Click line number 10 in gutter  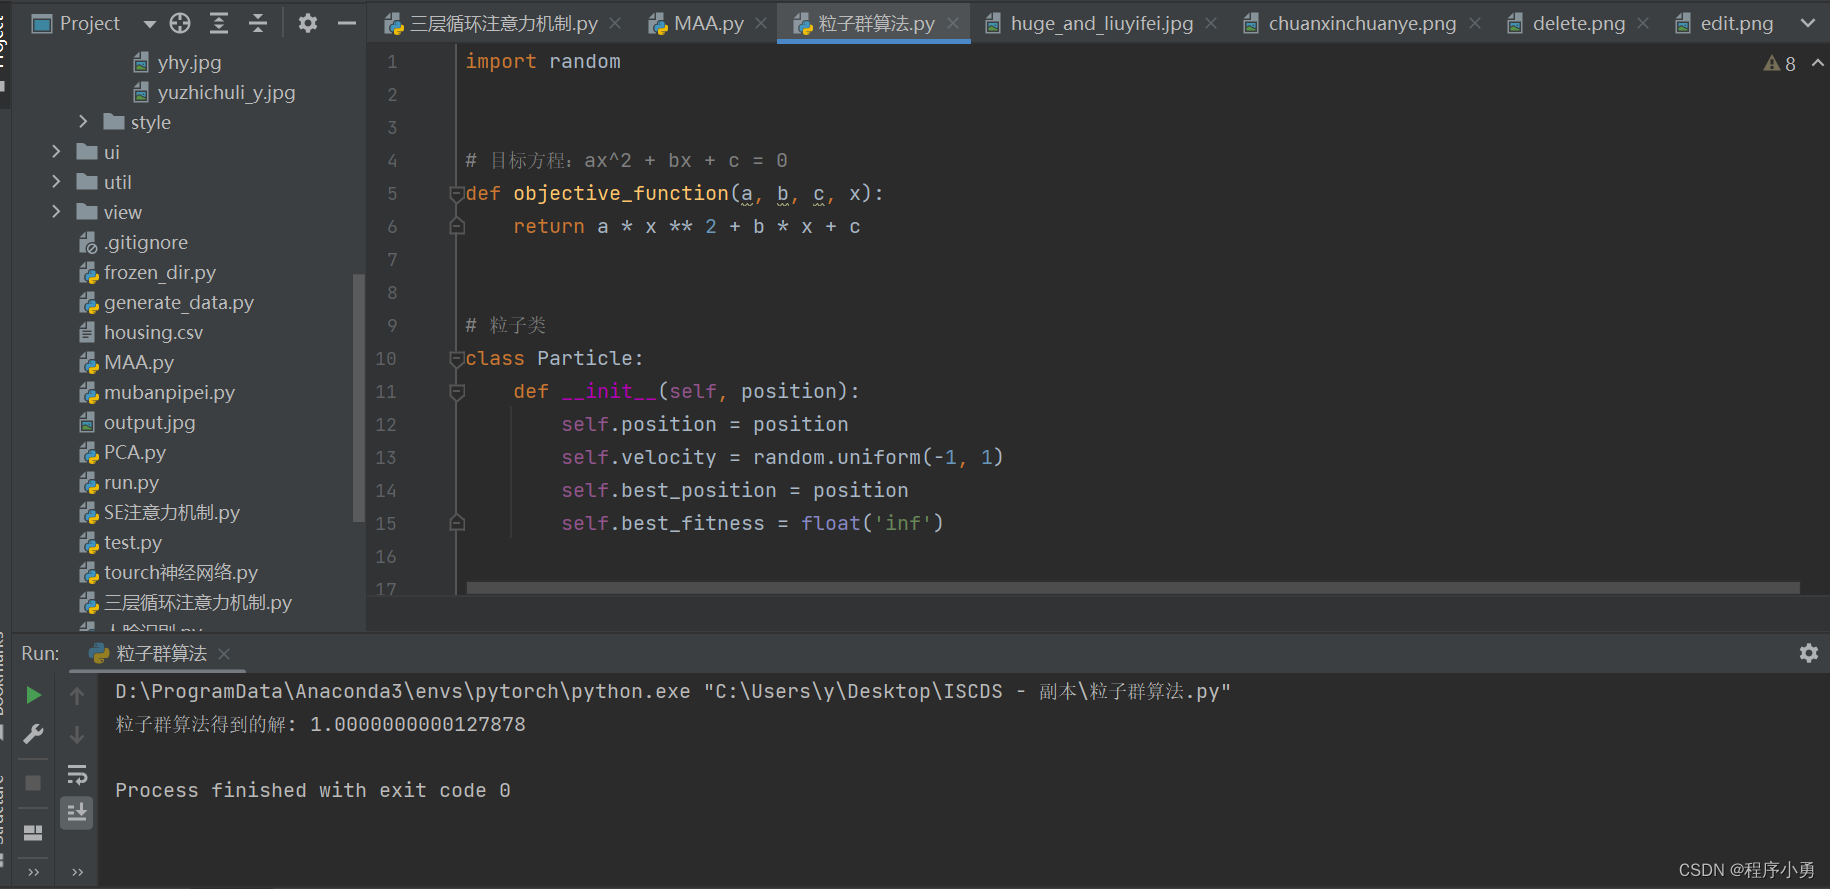[386, 359]
